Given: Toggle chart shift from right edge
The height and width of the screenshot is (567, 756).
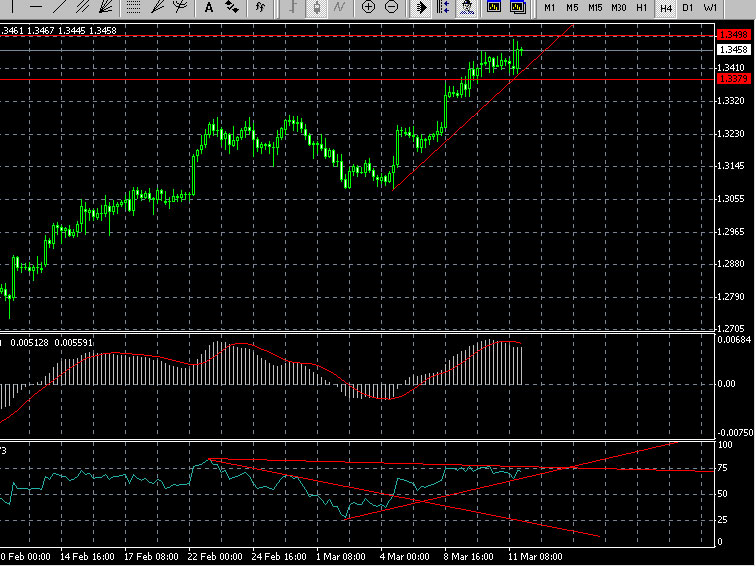Looking at the screenshot, I should (444, 7).
